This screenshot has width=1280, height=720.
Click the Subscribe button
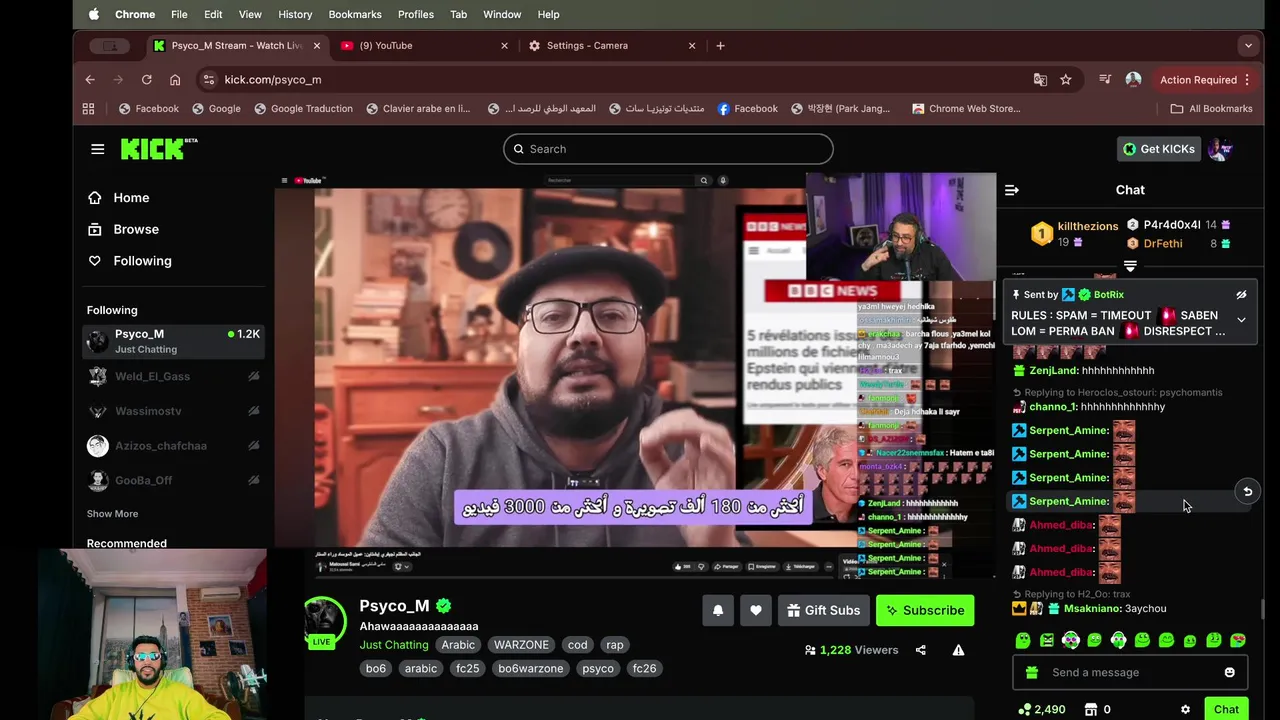click(925, 610)
